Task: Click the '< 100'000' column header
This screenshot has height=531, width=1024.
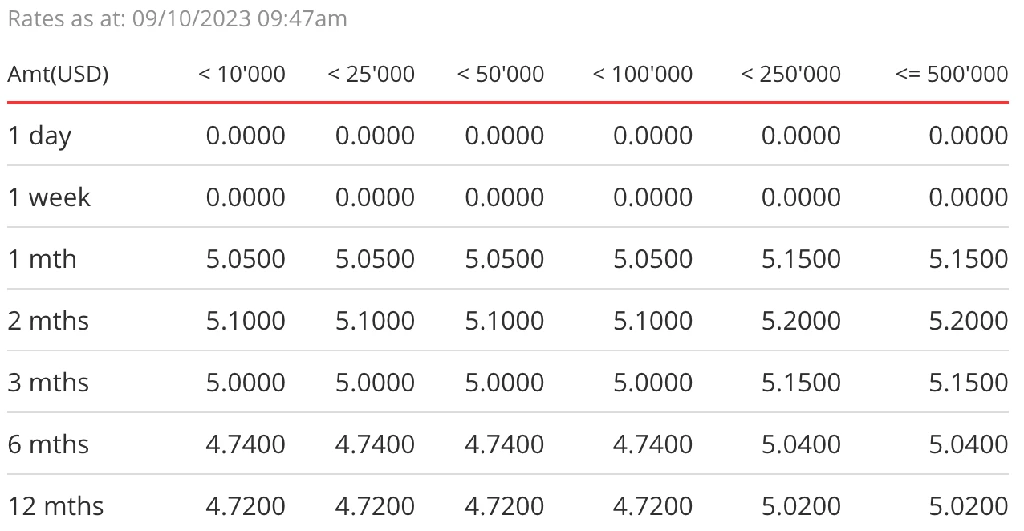Action: pos(643,74)
